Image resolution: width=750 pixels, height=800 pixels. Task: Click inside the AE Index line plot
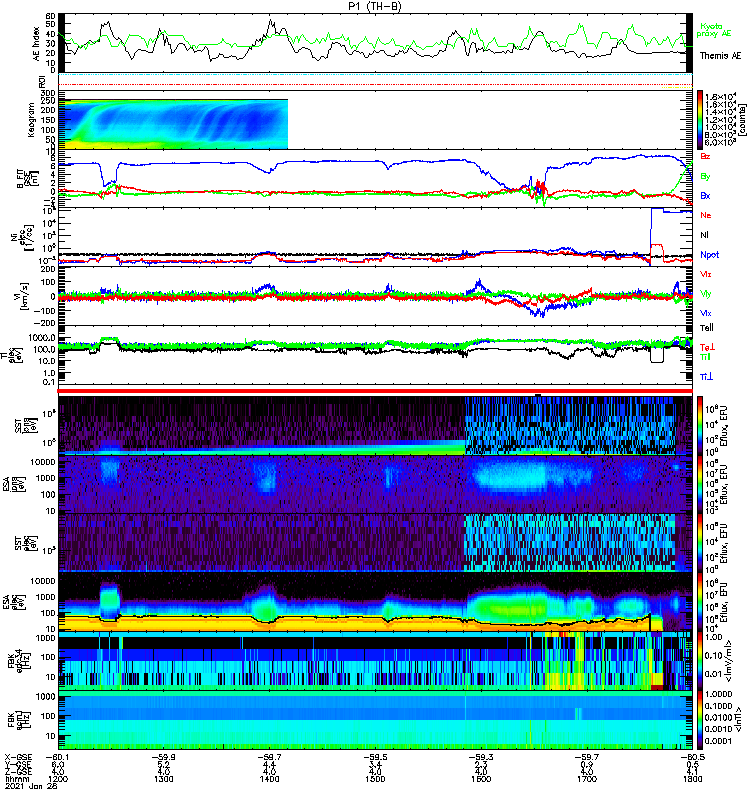click(x=375, y=43)
